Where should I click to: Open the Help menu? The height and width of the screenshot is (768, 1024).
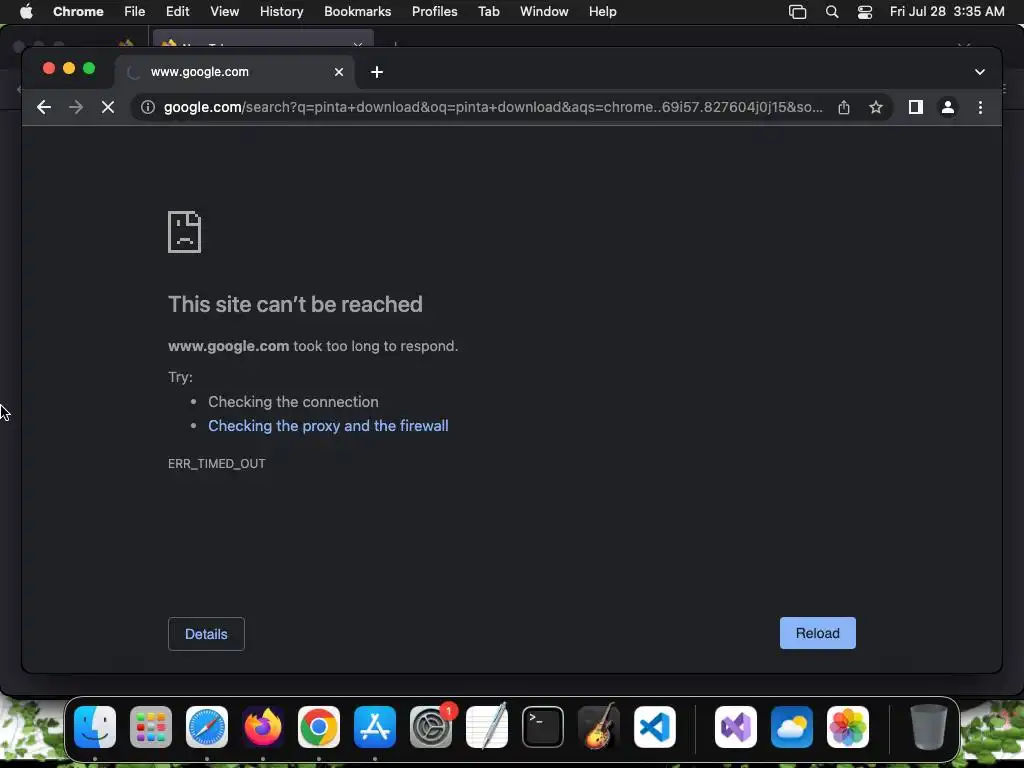coord(602,12)
